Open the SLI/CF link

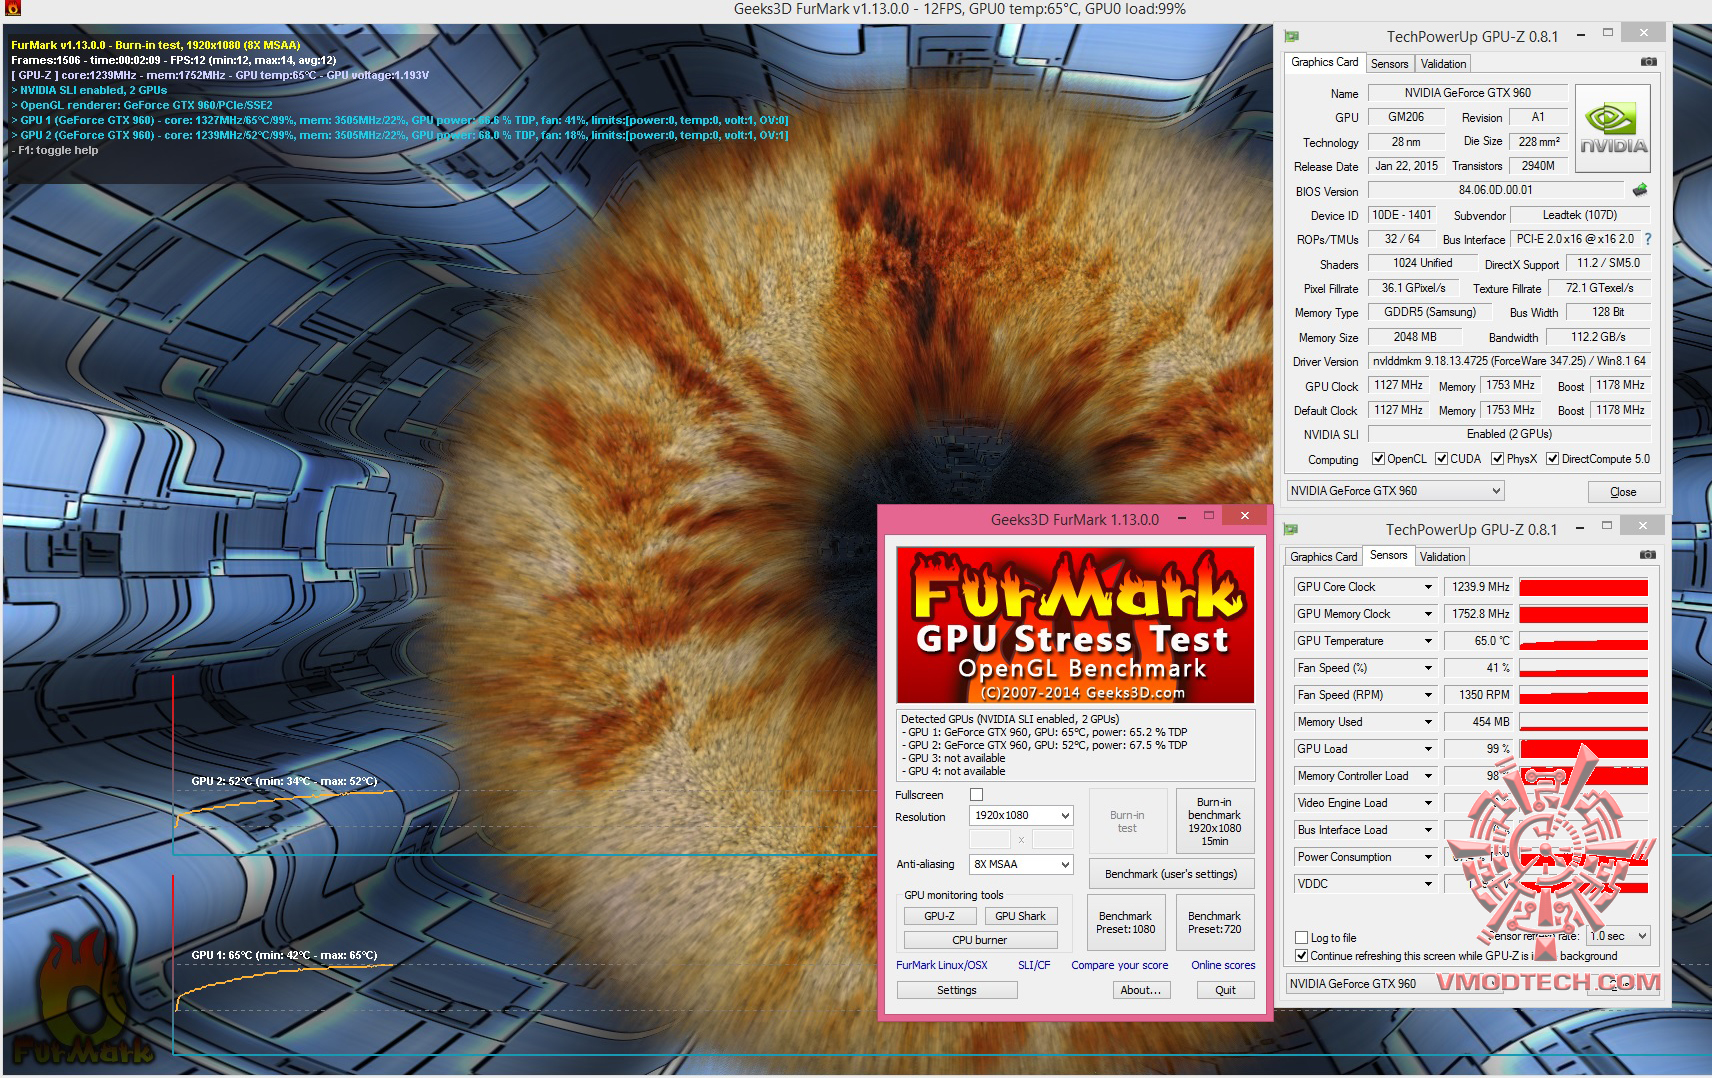(x=1034, y=965)
